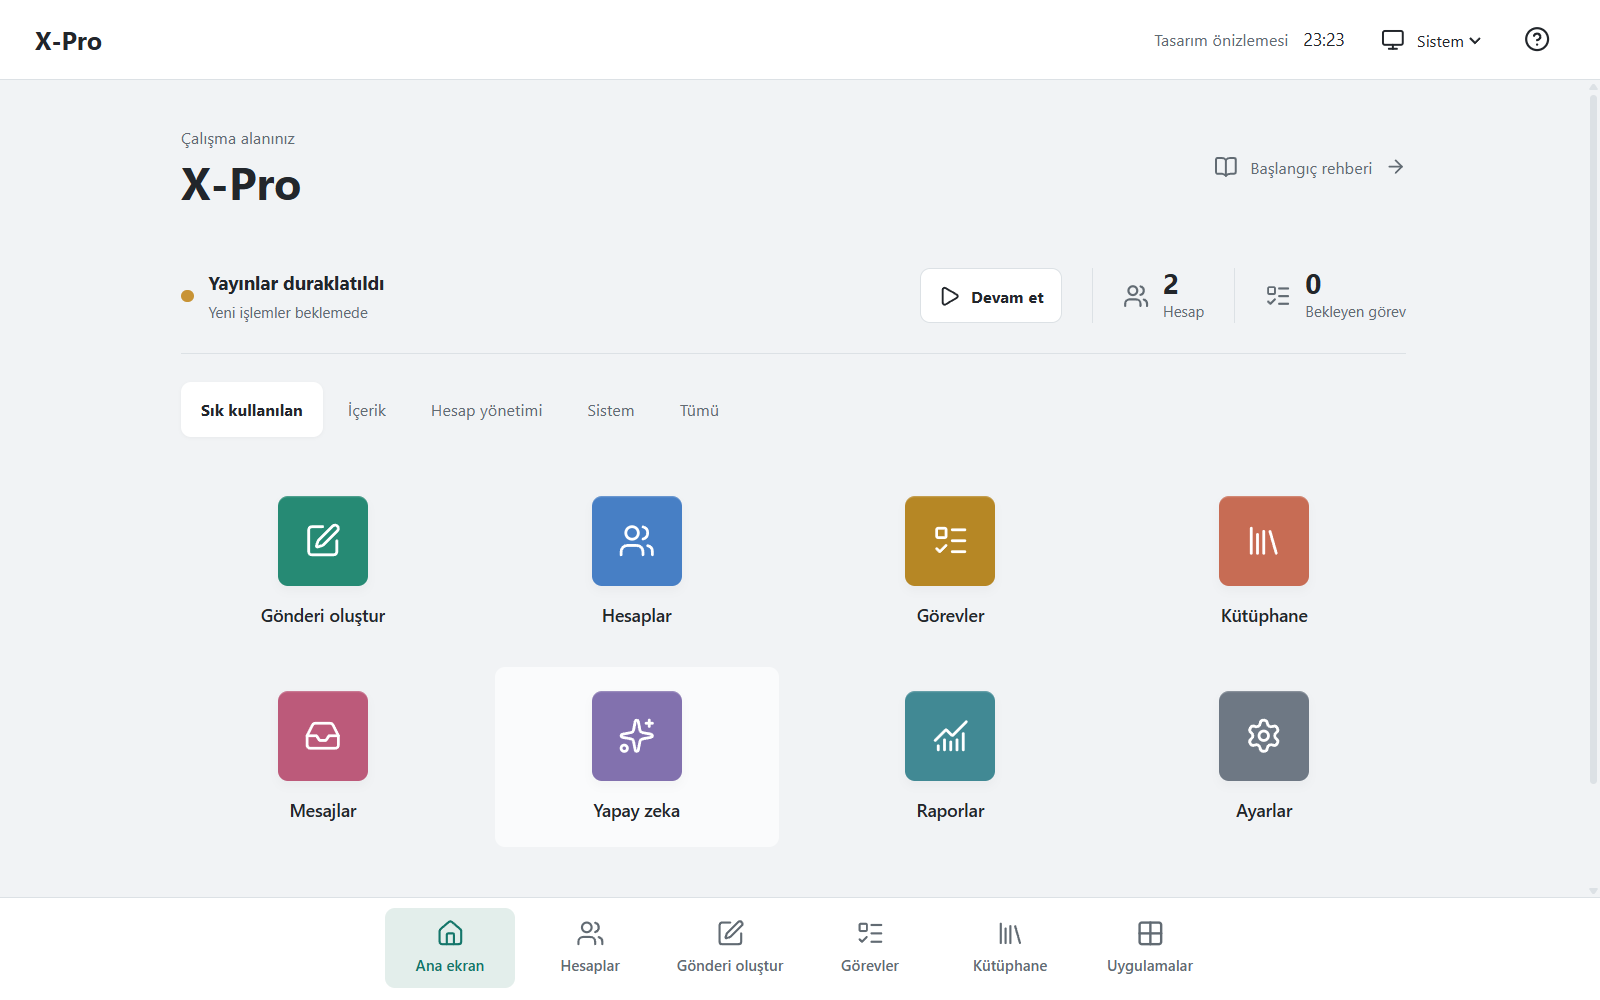Screen dimensions: 1600x1000
Task: View the 0 Bekleyen görev counter
Action: point(1336,296)
